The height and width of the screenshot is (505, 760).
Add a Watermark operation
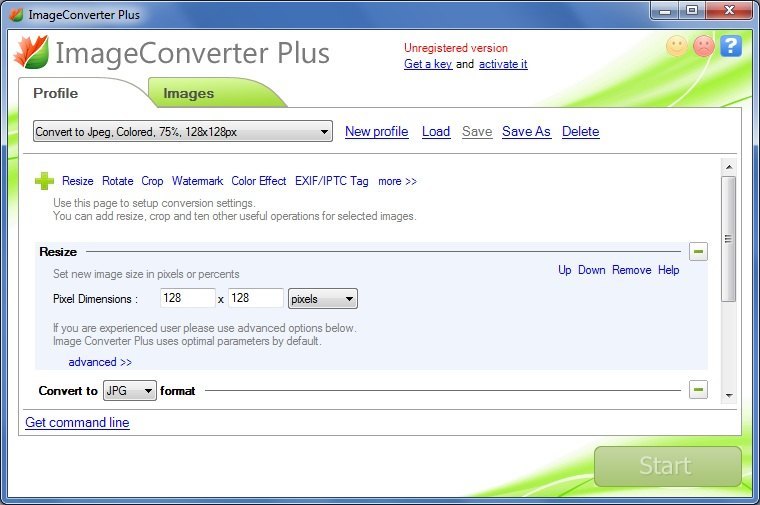[197, 181]
